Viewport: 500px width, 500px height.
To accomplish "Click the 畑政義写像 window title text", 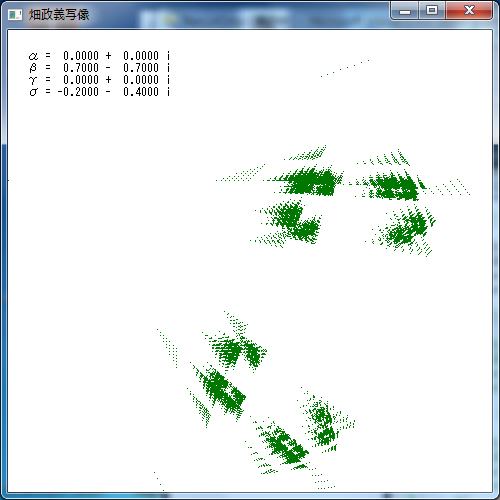I will tap(59, 15).
